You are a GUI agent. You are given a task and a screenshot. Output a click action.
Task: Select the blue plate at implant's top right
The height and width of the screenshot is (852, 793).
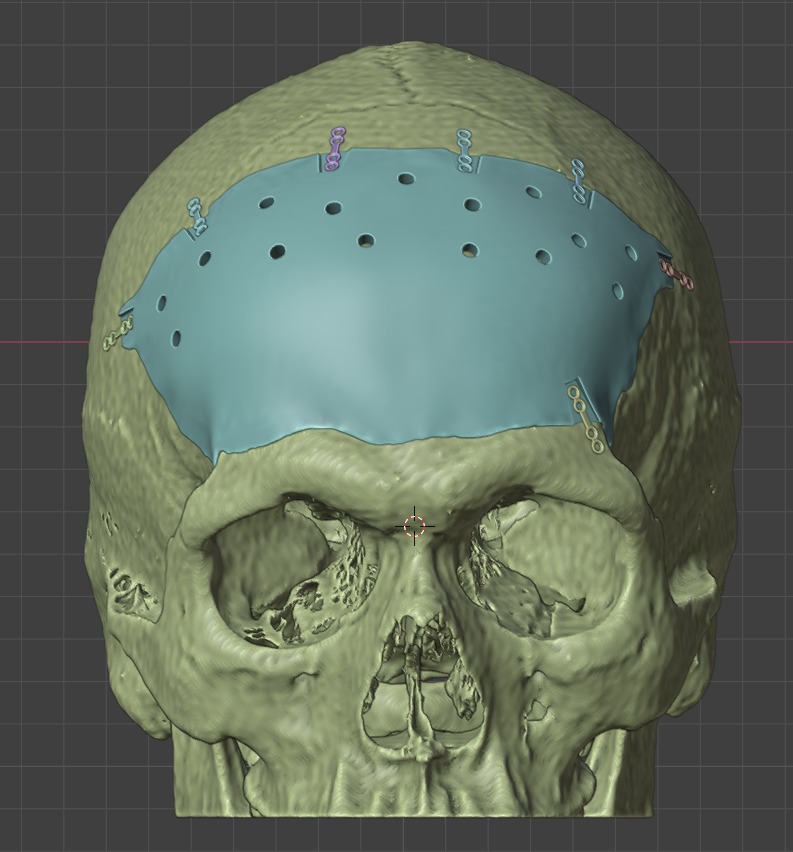(x=579, y=180)
